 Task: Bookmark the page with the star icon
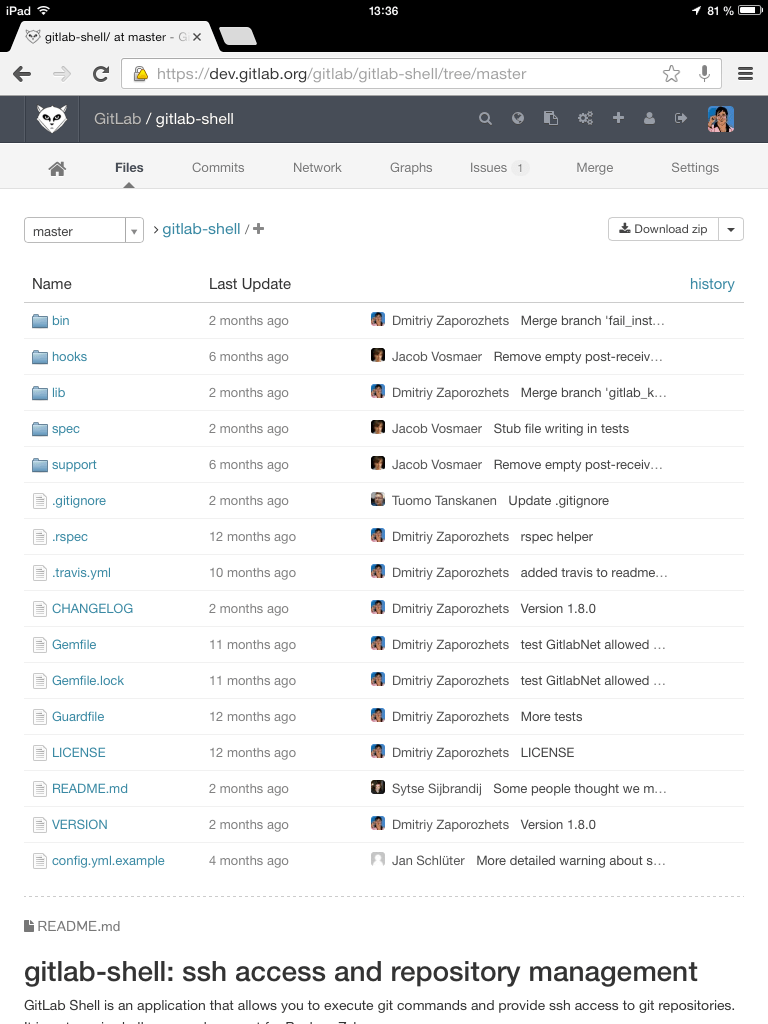(671, 74)
